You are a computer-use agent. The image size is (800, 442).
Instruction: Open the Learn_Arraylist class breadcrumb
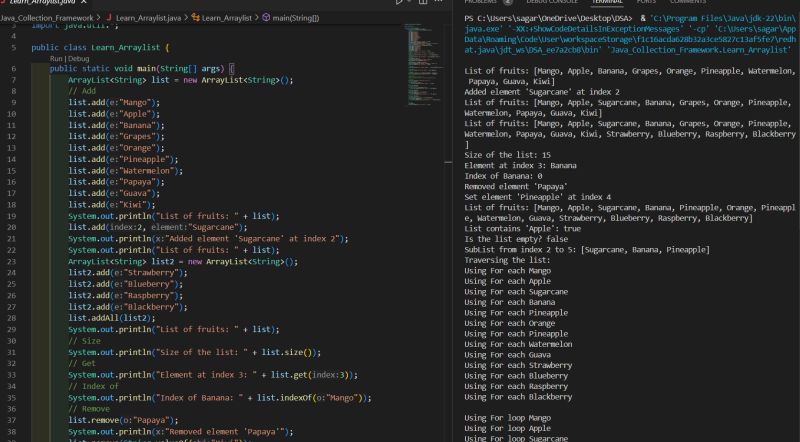227,18
